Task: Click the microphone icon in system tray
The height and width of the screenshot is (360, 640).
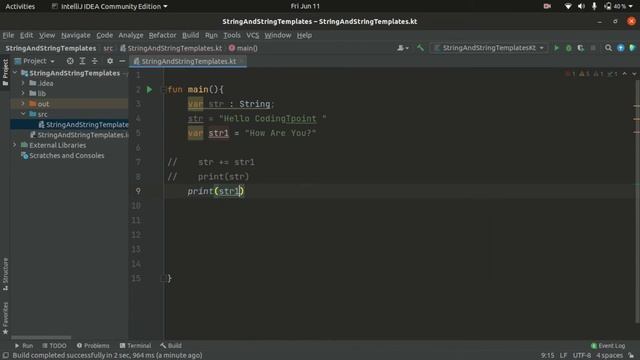Action: coord(594,6)
